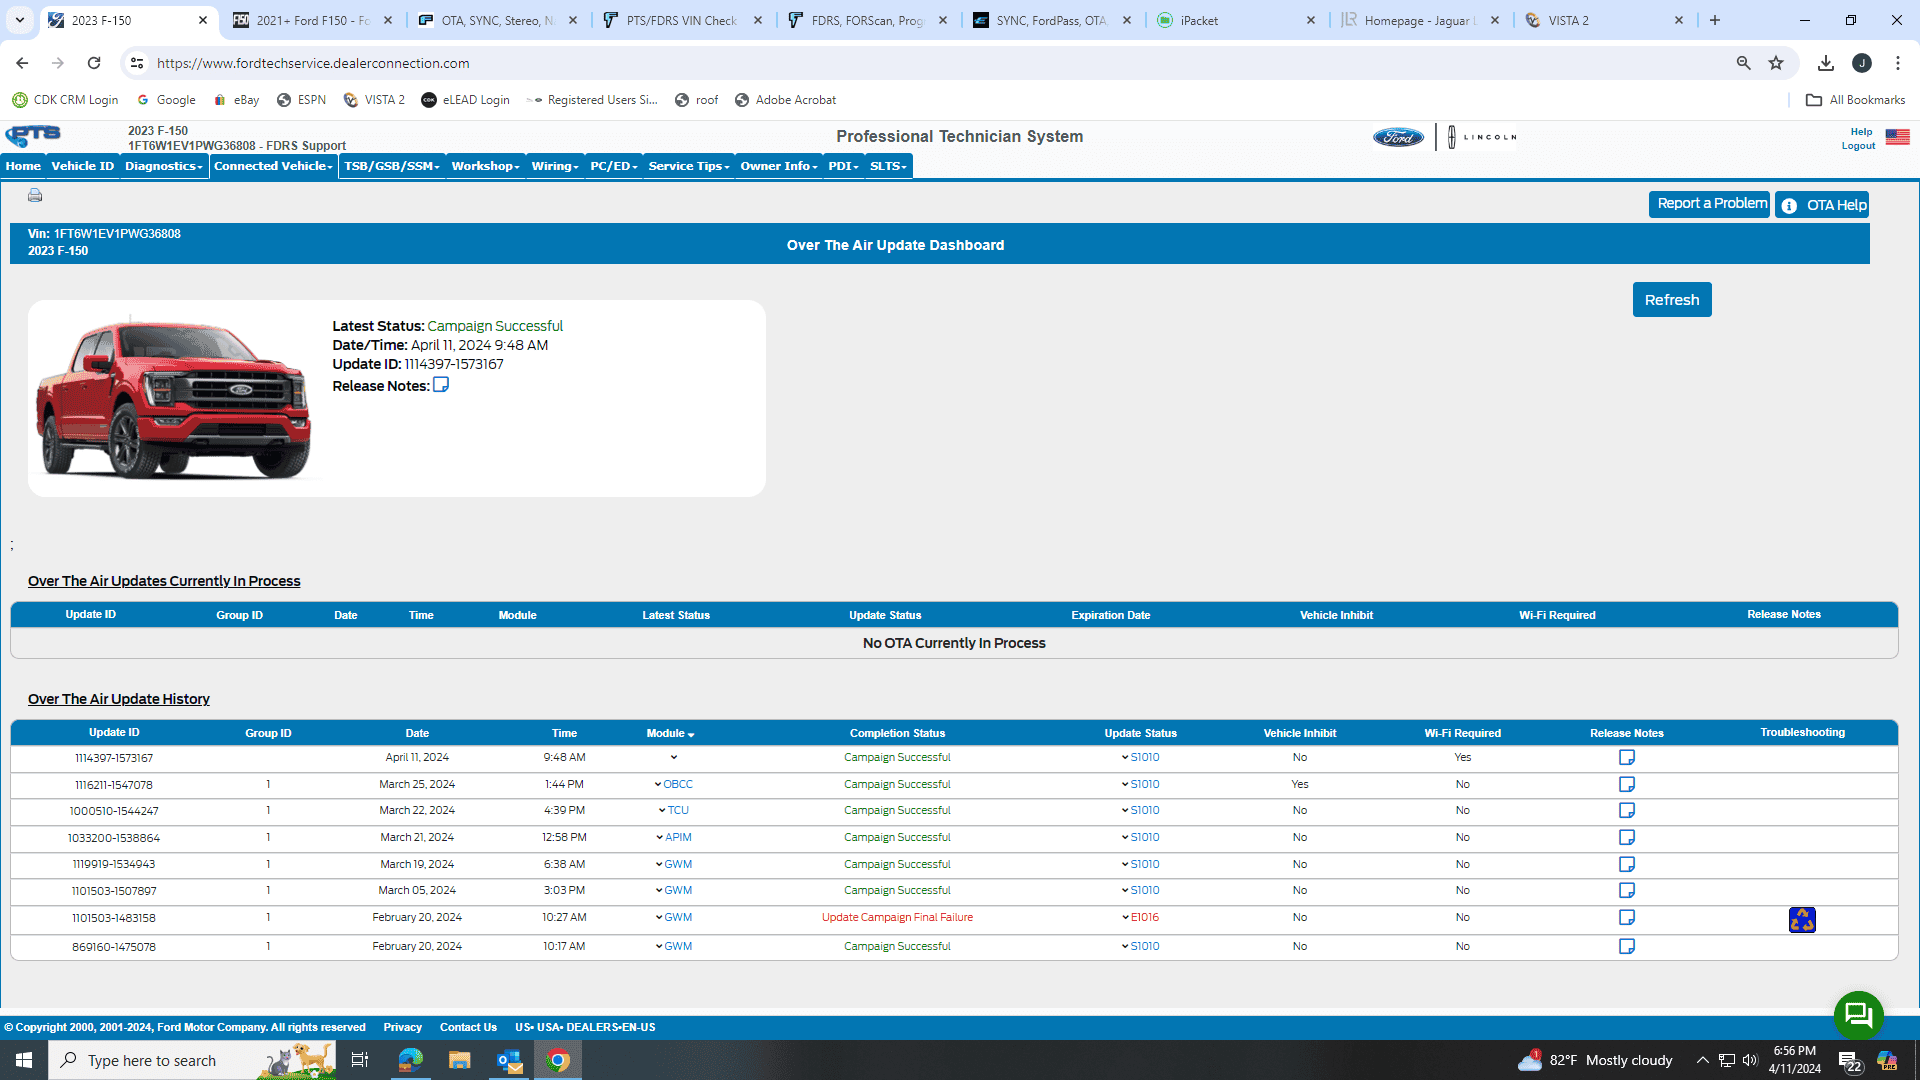The width and height of the screenshot is (1920, 1080).
Task: Open troubleshooting icon for failed update 1101503-1483158
Action: [1802, 919]
